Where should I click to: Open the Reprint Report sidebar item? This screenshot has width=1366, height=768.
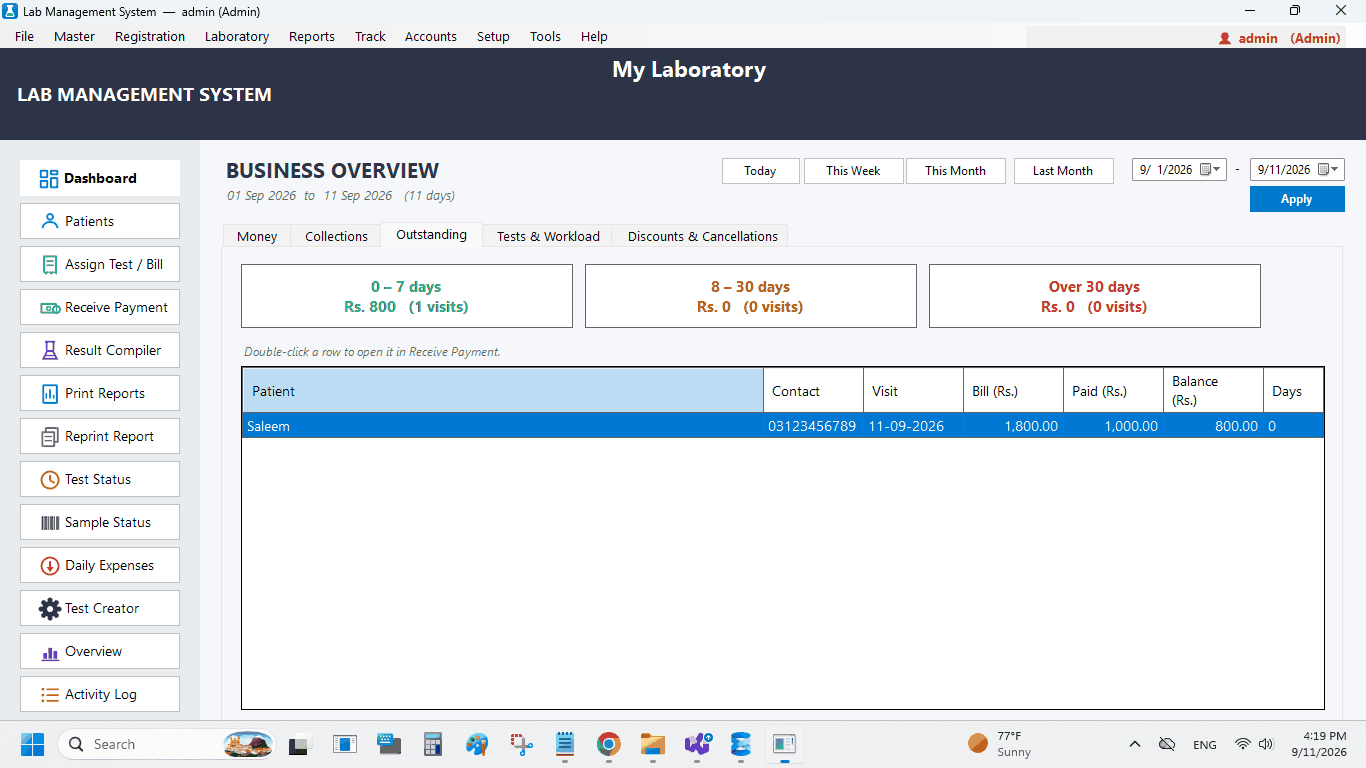(x=100, y=436)
